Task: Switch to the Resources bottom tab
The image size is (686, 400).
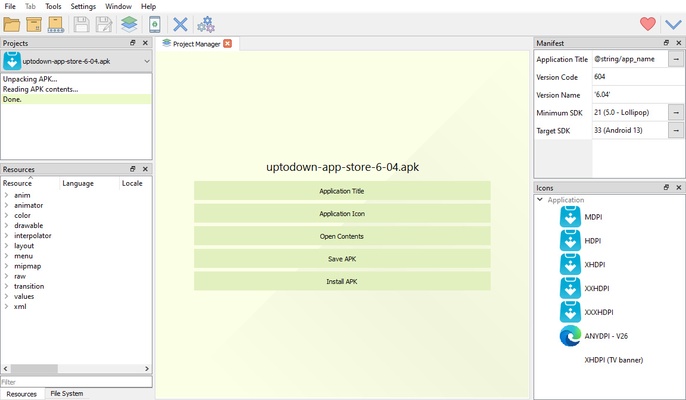Action: coord(21,394)
